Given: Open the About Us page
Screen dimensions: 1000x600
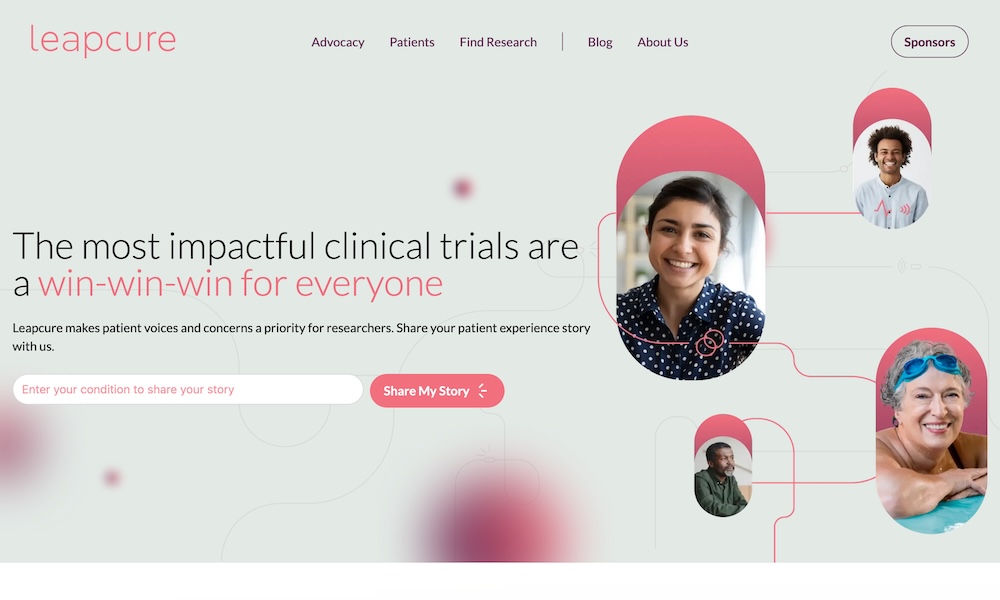Looking at the screenshot, I should [x=663, y=42].
